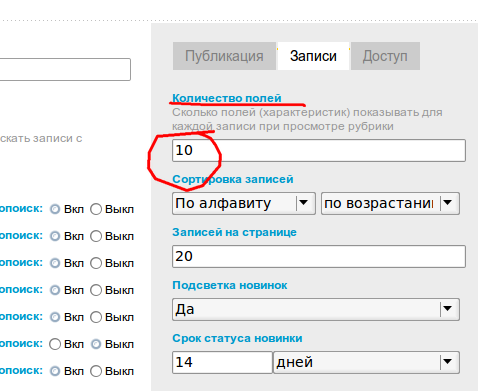478x391 pixels.
Task: Open the По алфавиту sort dropdown
Action: tap(244, 203)
